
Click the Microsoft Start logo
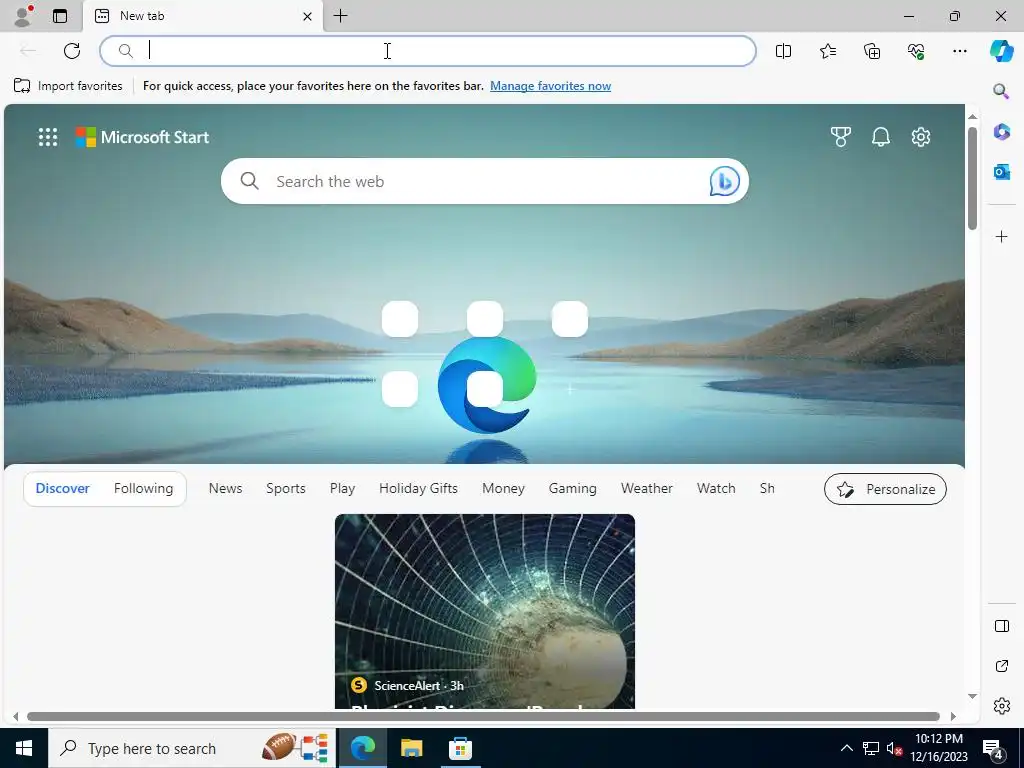[x=142, y=137]
